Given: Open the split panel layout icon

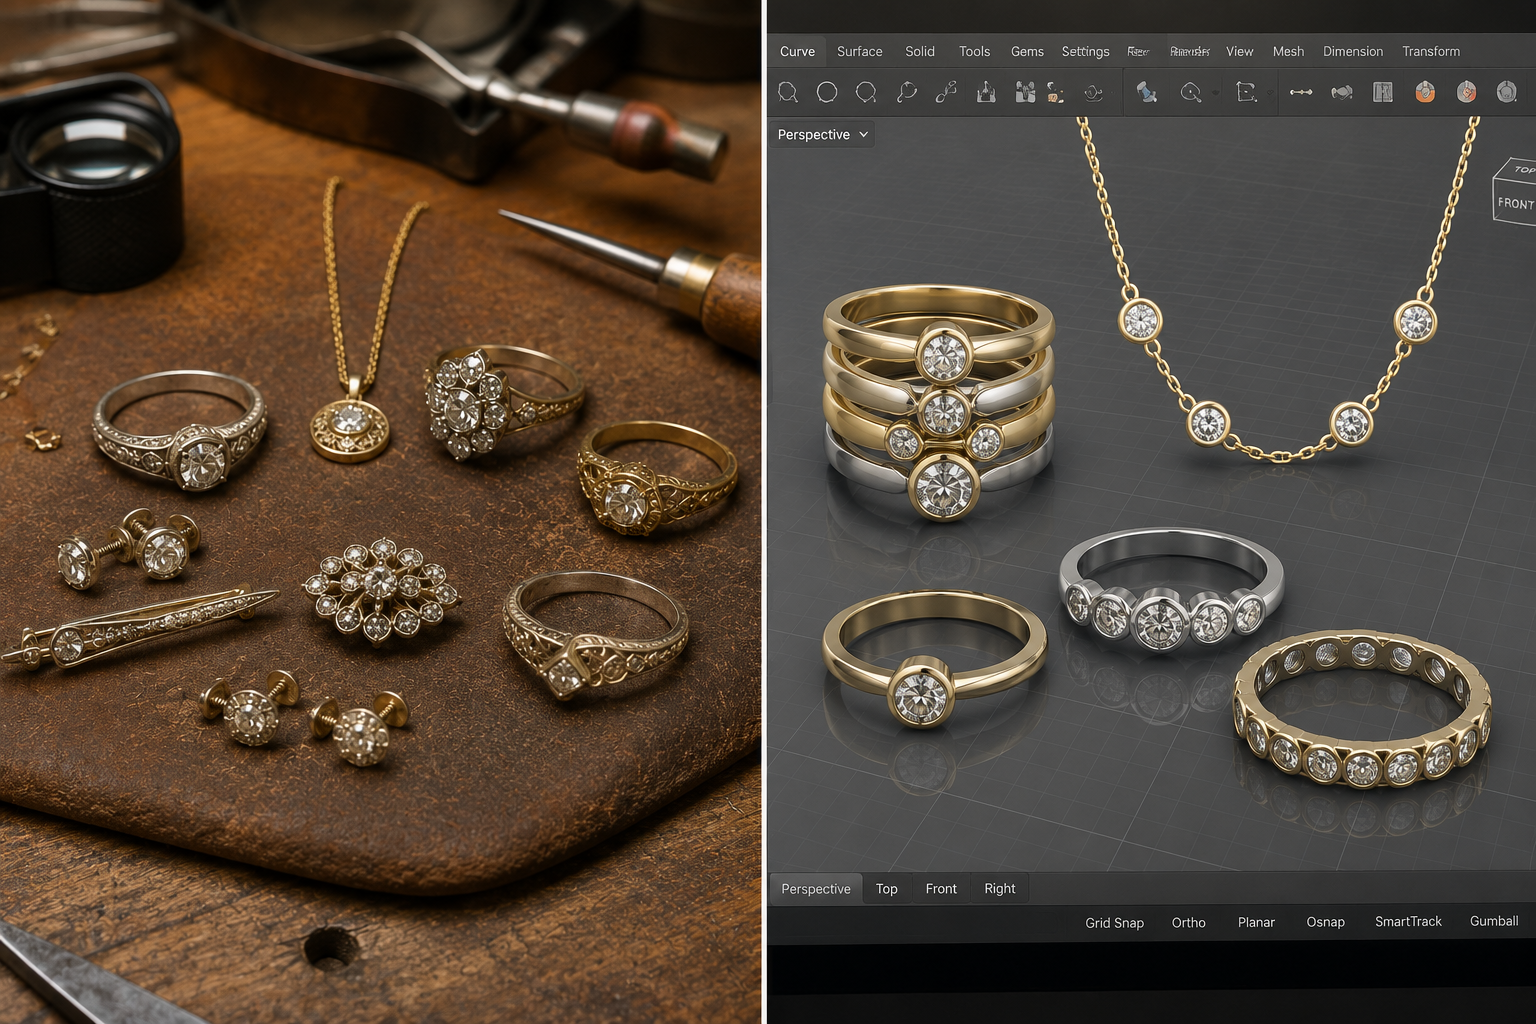Looking at the screenshot, I should 1383,93.
